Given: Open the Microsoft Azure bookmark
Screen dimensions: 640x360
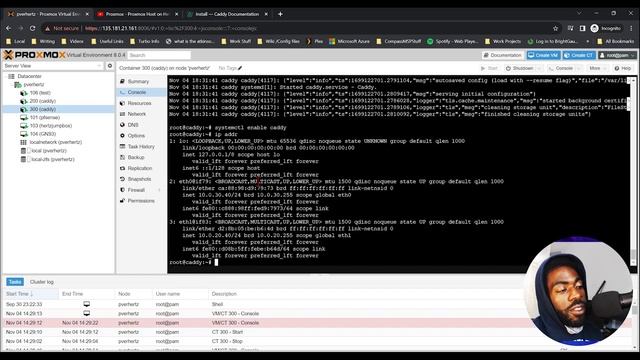Looking at the screenshot, I should [x=350, y=41].
